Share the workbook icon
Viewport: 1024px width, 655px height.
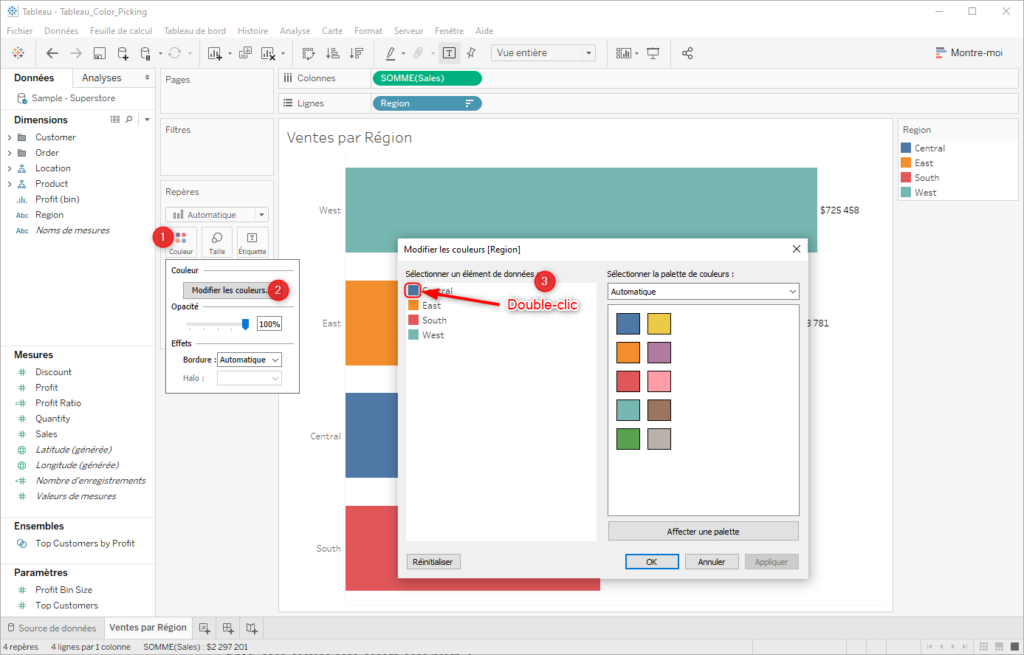pos(687,54)
